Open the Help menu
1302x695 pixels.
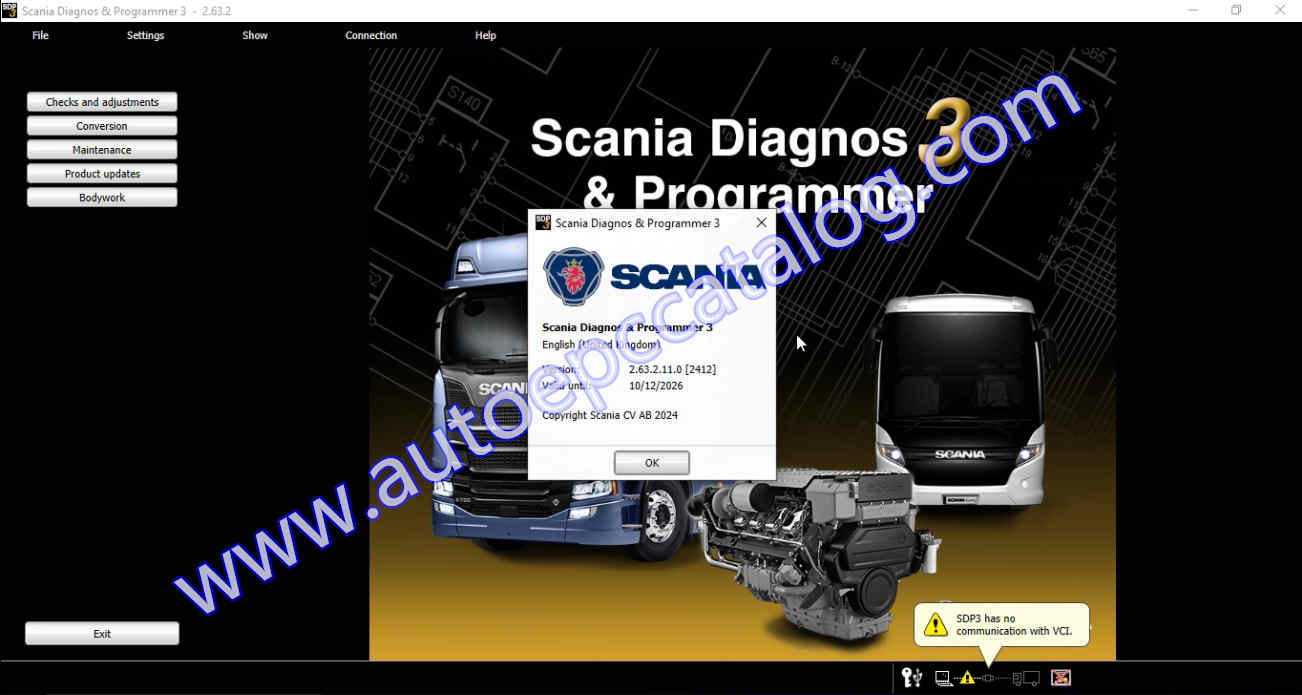click(x=485, y=35)
